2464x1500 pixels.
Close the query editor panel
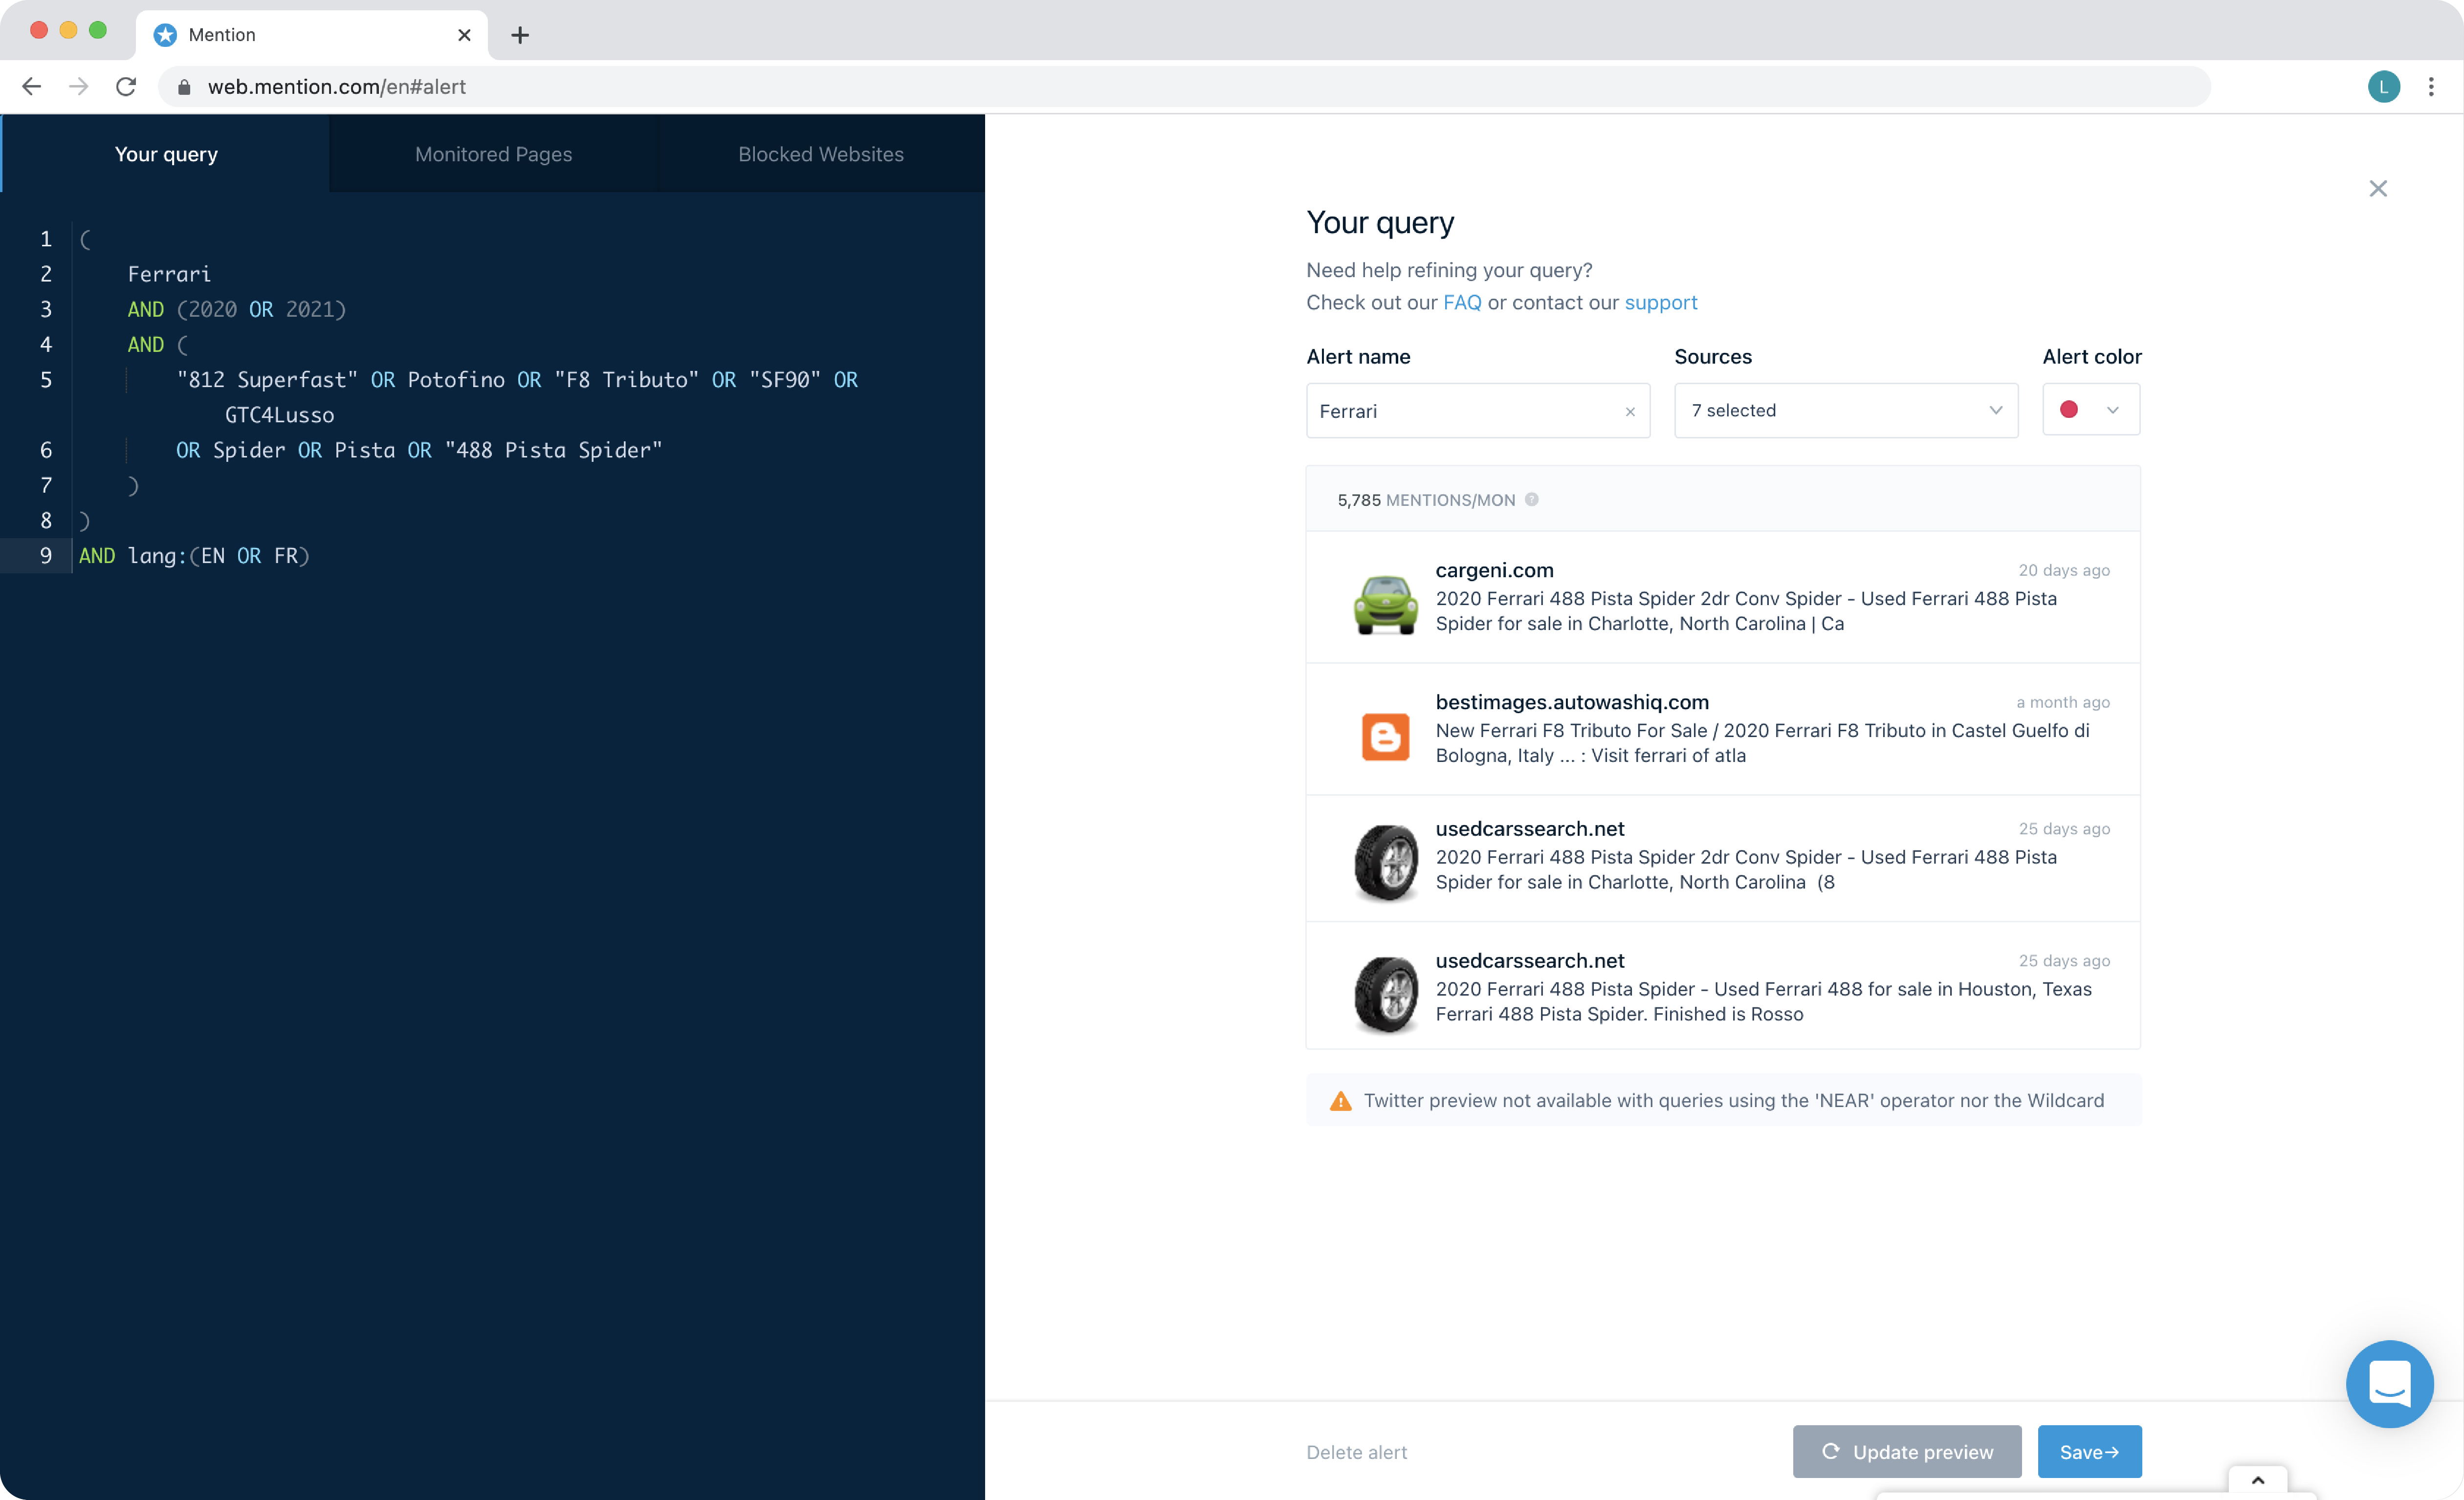2378,189
